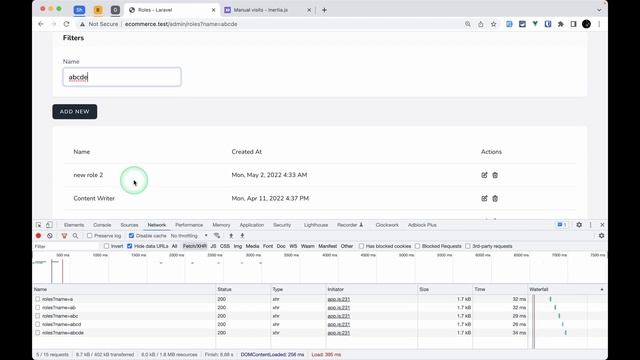The image size is (640, 360).
Task: Open the Chrome profile avatar
Action: (587, 24)
